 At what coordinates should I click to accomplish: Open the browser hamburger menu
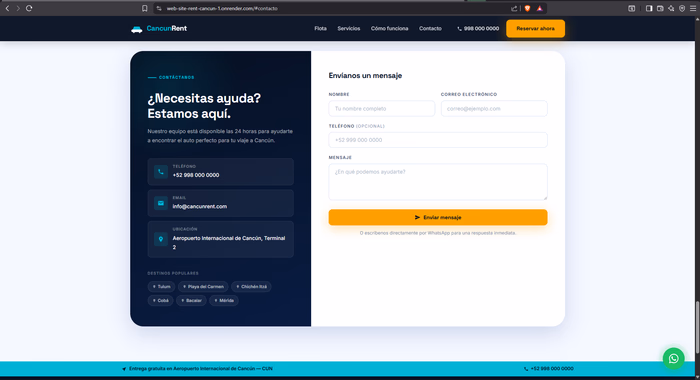pos(693,8)
